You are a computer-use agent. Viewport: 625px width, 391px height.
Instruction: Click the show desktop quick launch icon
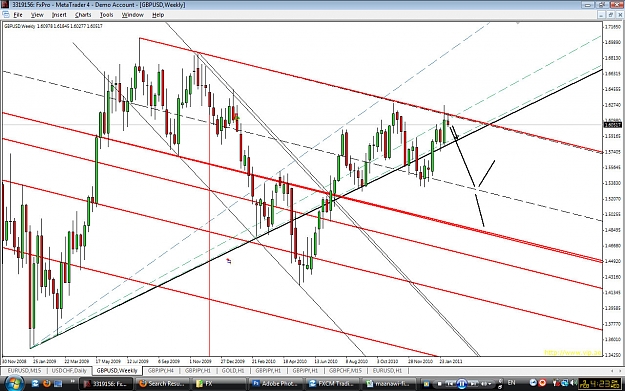point(58,384)
